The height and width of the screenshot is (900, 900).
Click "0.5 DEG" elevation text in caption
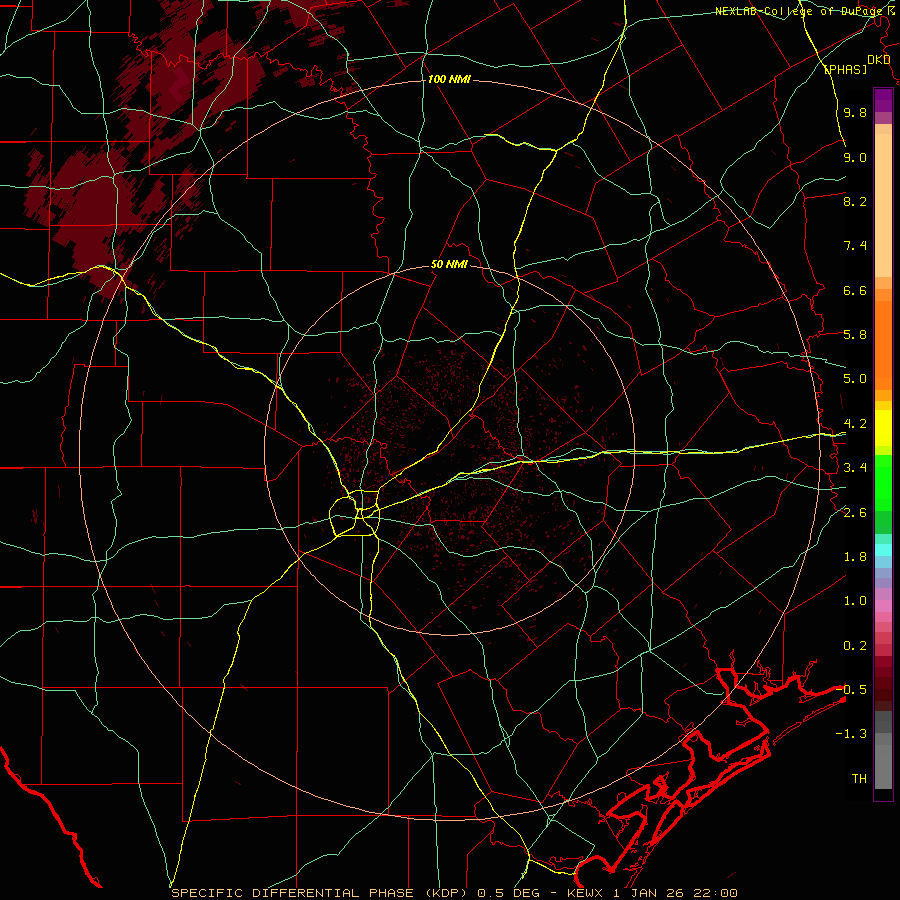(x=509, y=893)
